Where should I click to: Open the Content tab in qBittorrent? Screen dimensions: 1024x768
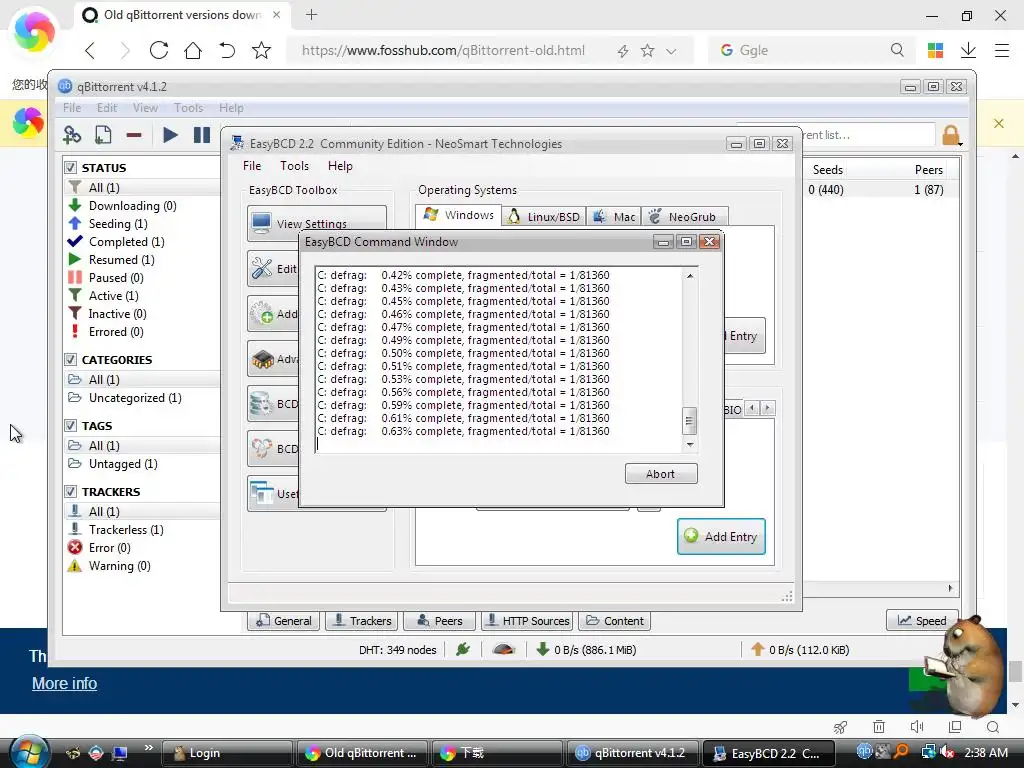pos(615,620)
